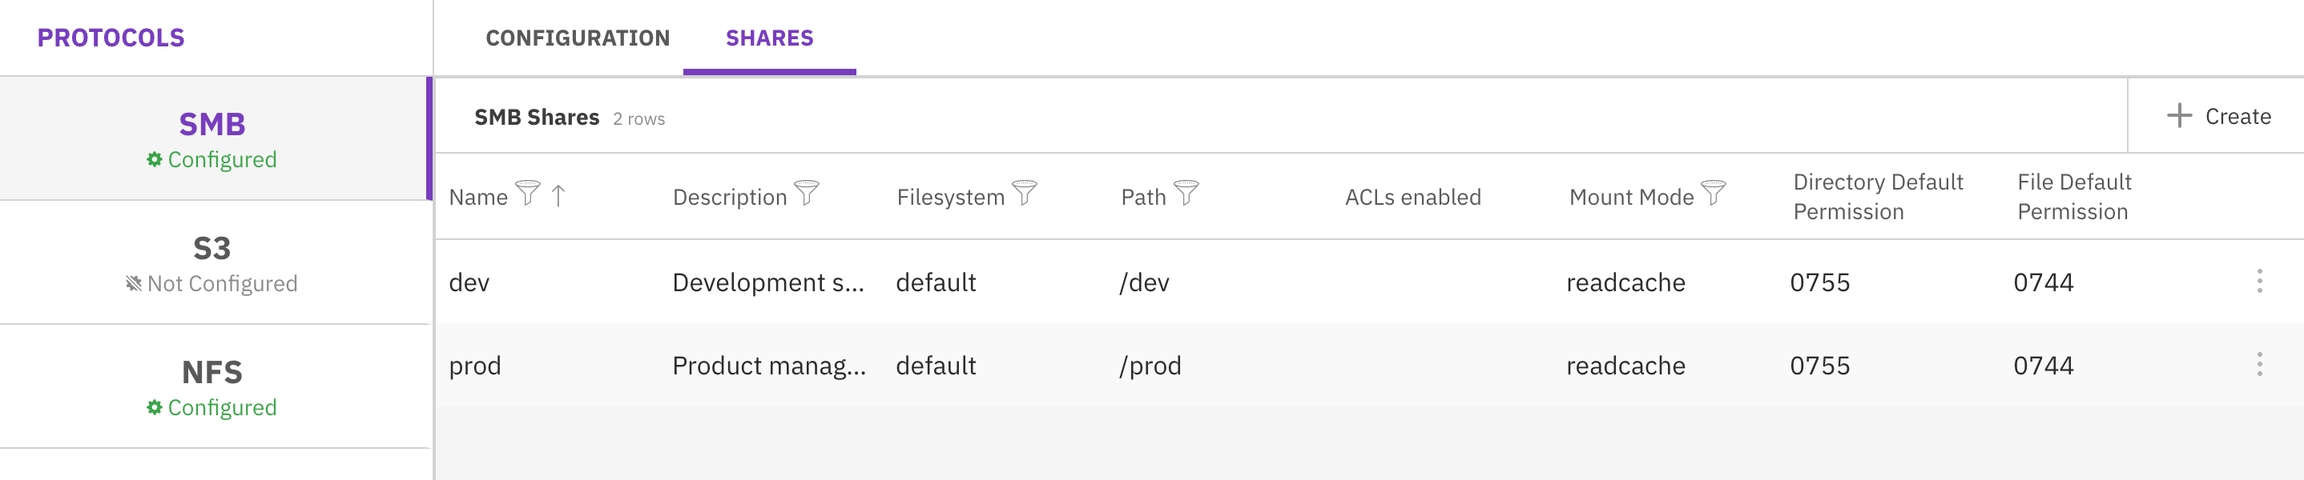This screenshot has width=2304, height=480.
Task: Click the prod share row name
Action: [475, 366]
